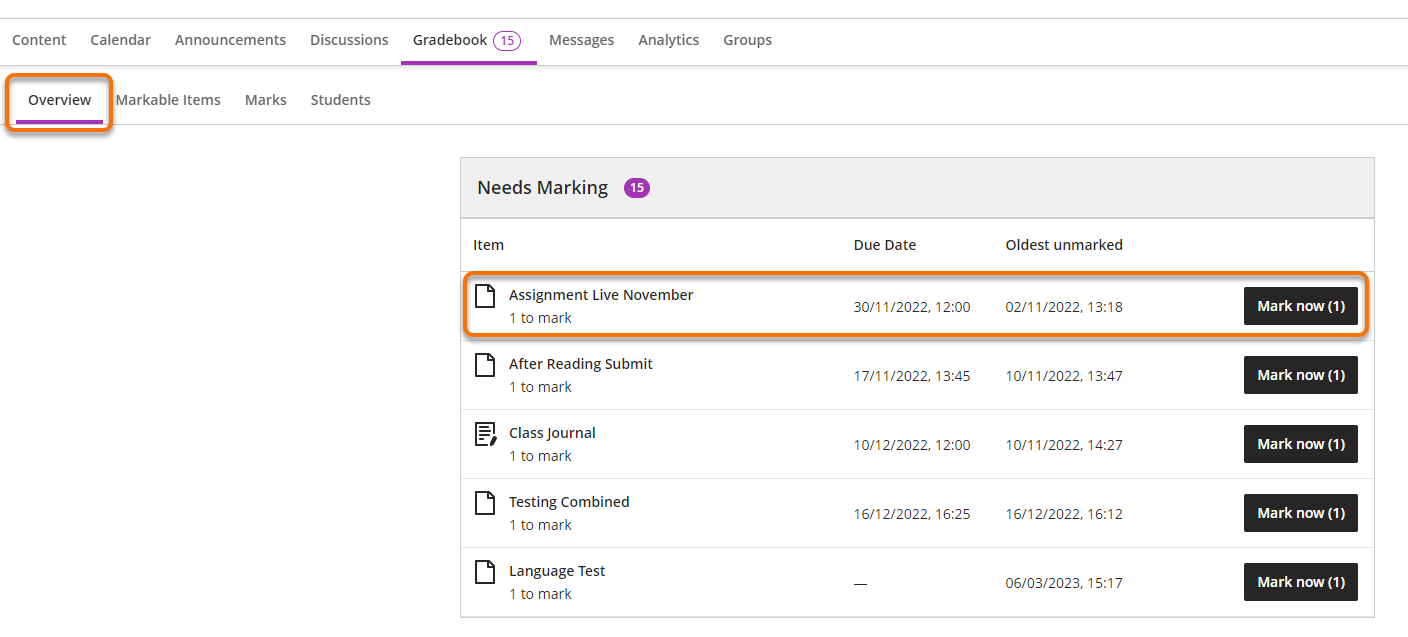Click Mark now for Class Journal
Screen dimensions: 1408x637
pos(1300,444)
